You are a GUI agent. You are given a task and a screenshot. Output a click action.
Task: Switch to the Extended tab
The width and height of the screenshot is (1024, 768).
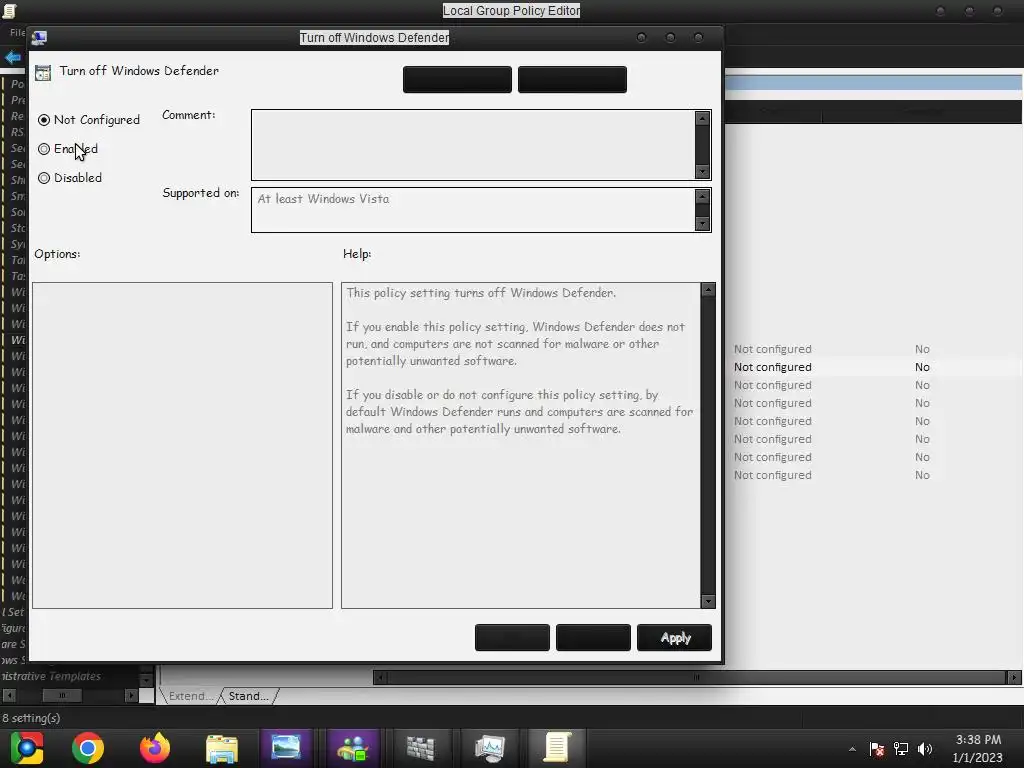(189, 696)
